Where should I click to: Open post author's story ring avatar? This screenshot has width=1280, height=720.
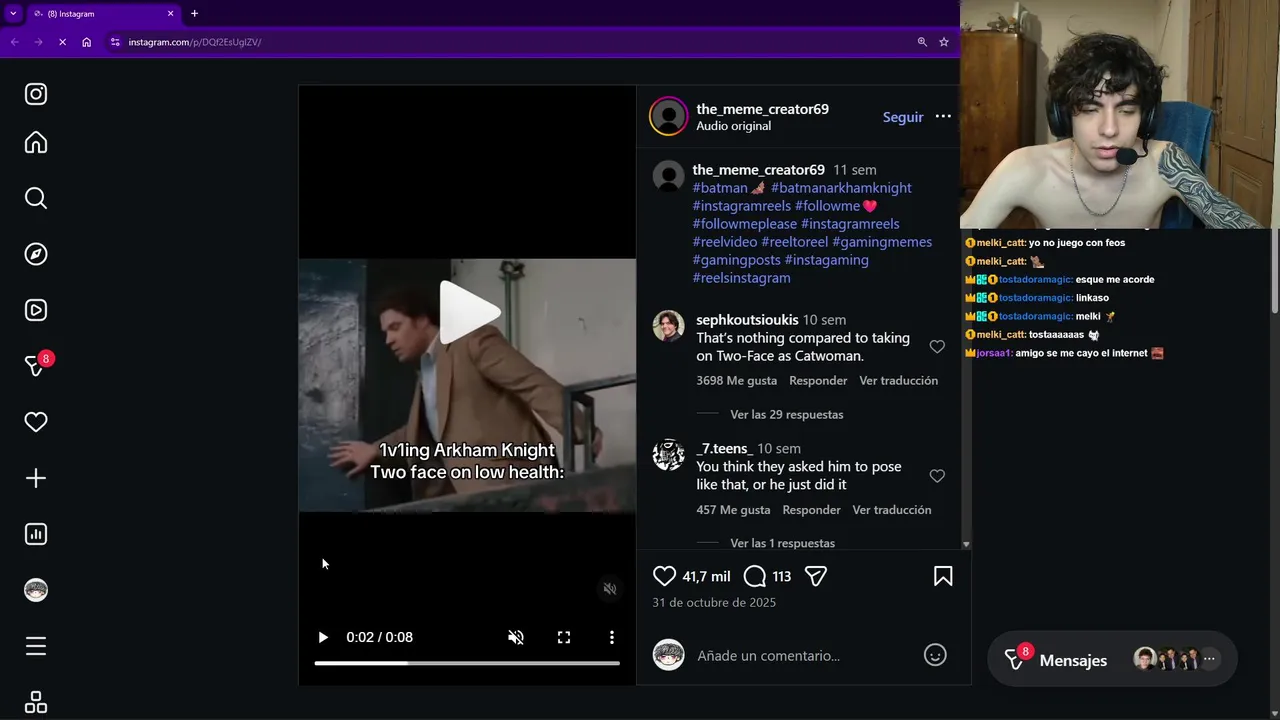[669, 116]
